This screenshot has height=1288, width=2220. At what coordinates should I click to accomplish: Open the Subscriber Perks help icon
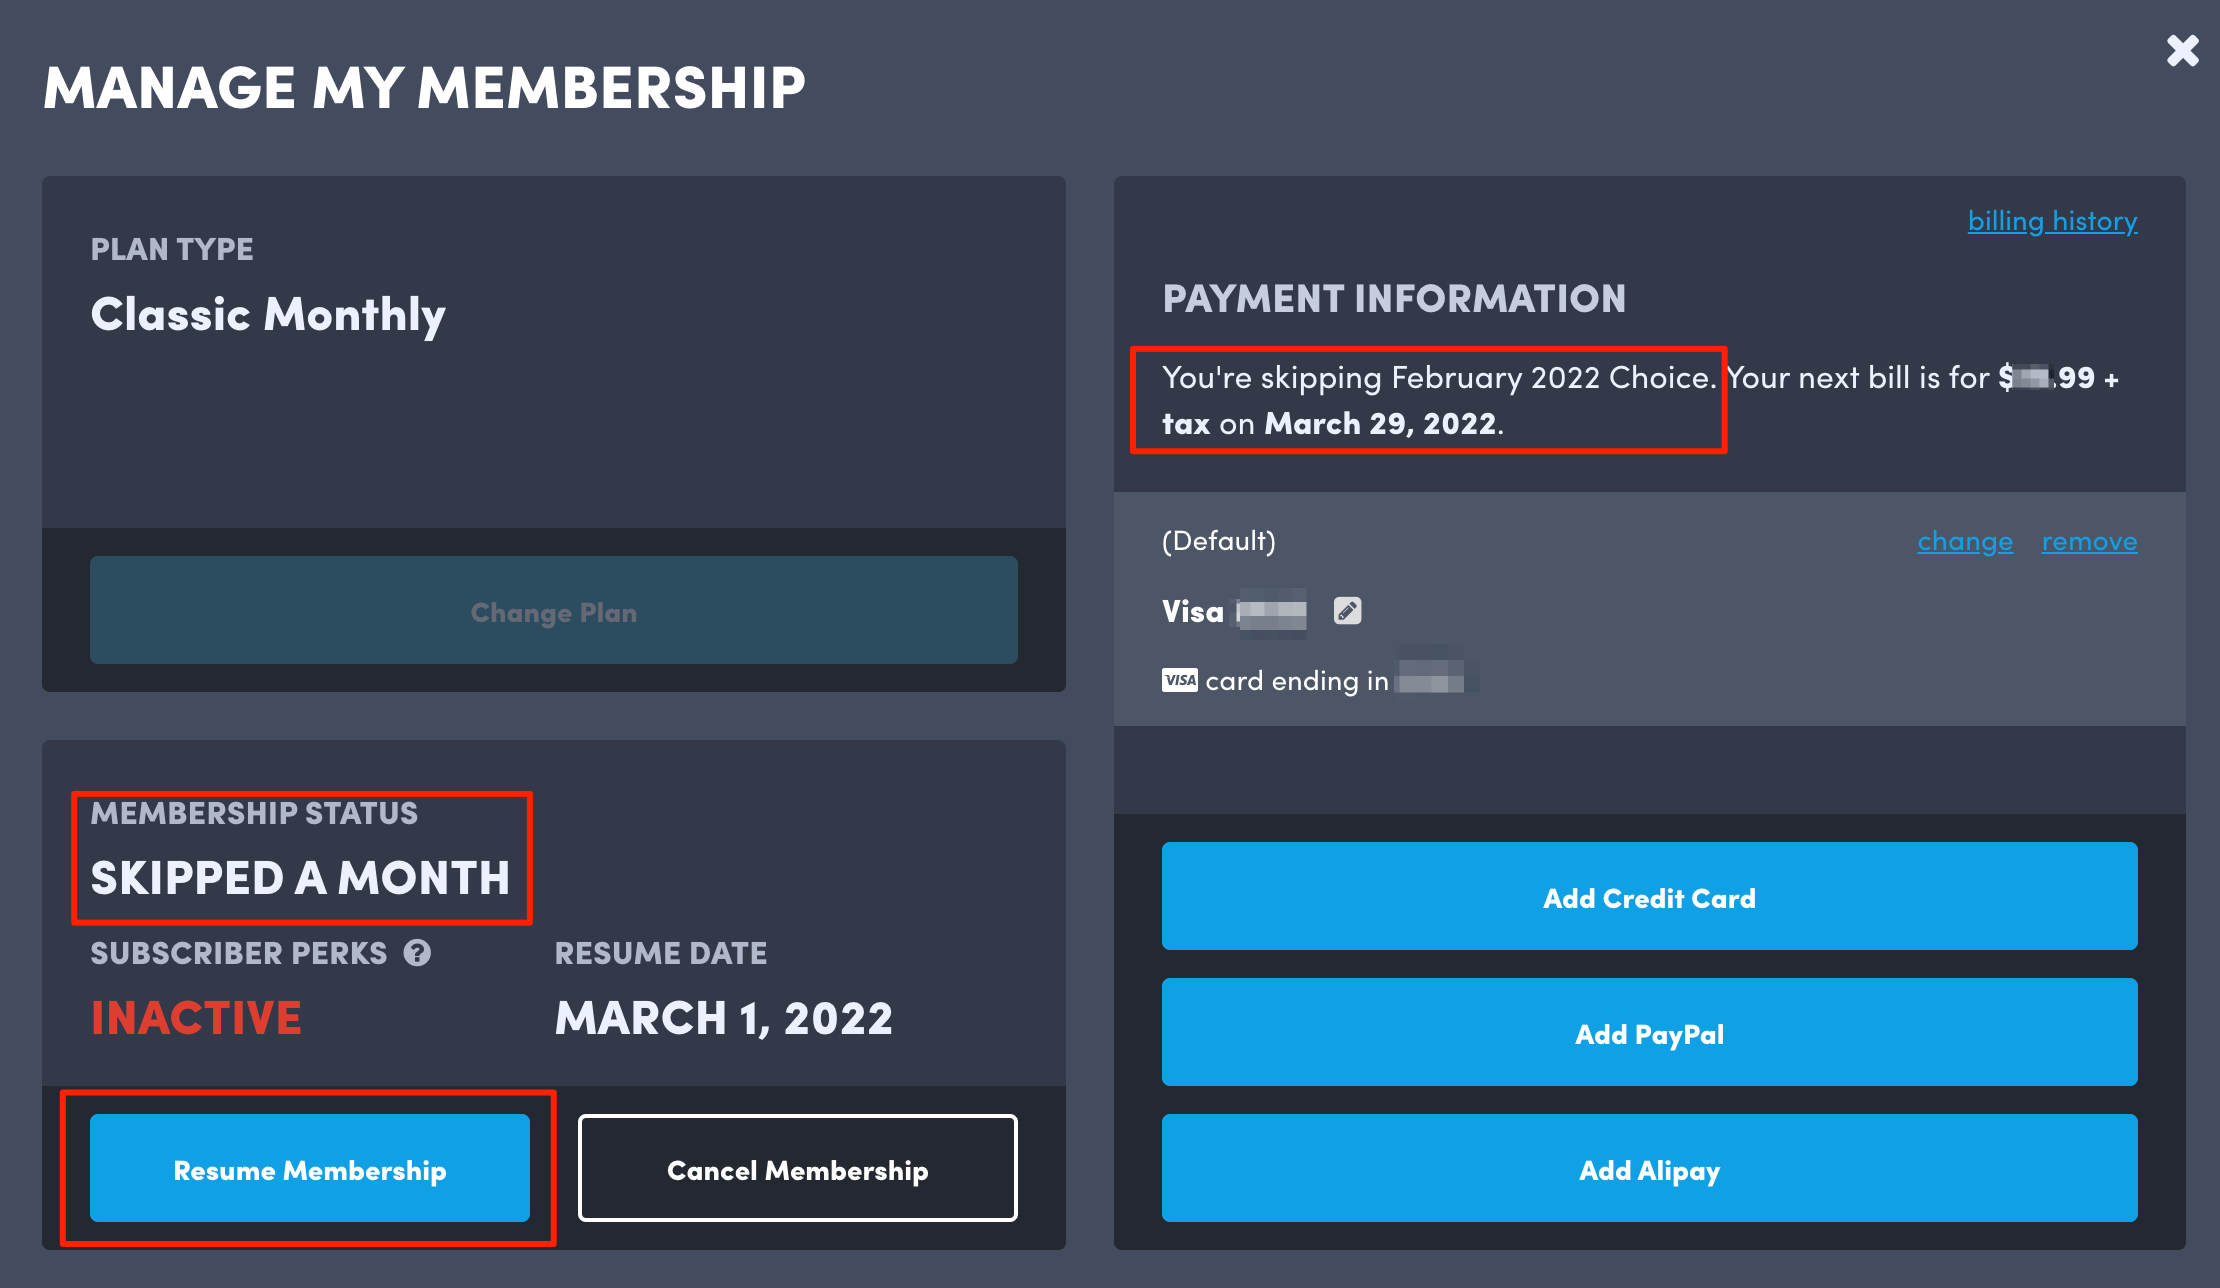419,953
